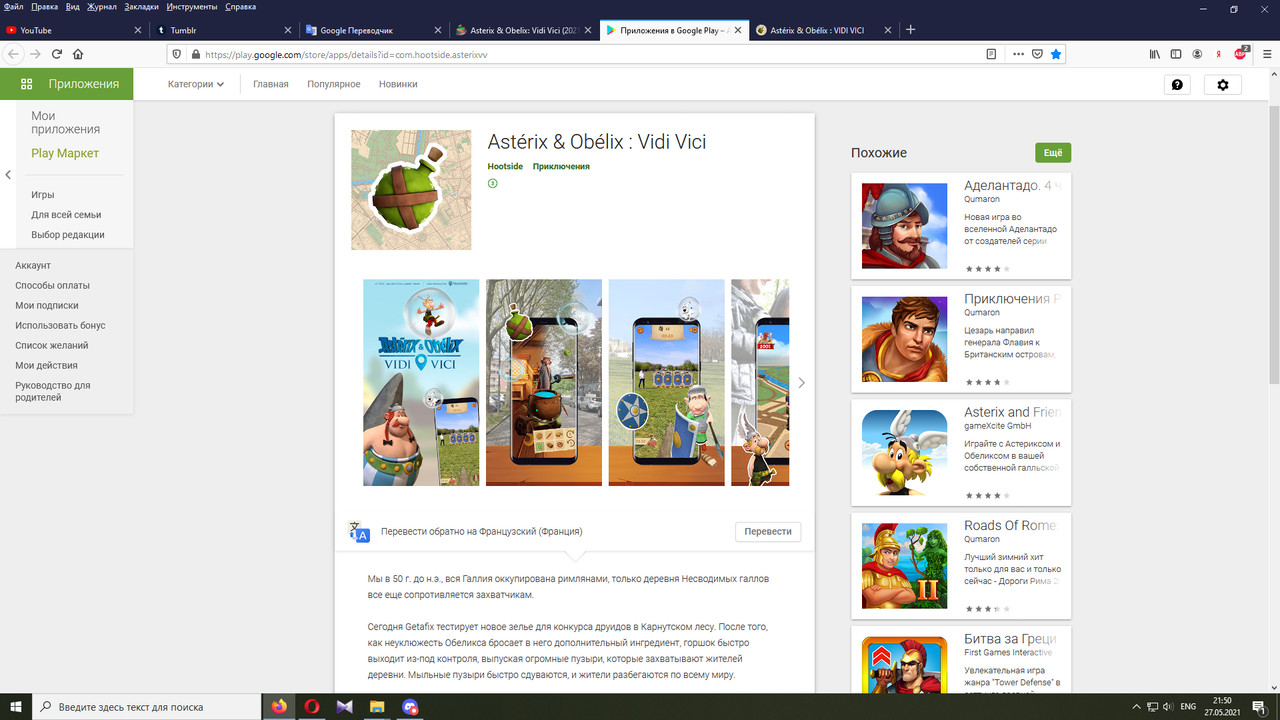The image size is (1280, 720).
Task: Go to Firefox home page
Action: [78, 54]
